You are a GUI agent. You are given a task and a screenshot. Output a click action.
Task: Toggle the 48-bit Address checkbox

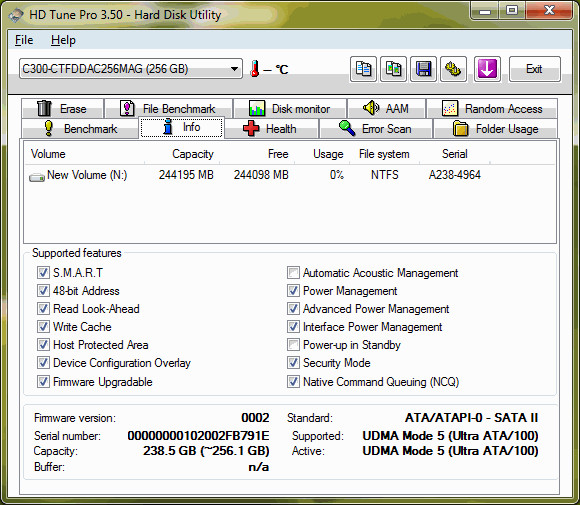tap(43, 291)
